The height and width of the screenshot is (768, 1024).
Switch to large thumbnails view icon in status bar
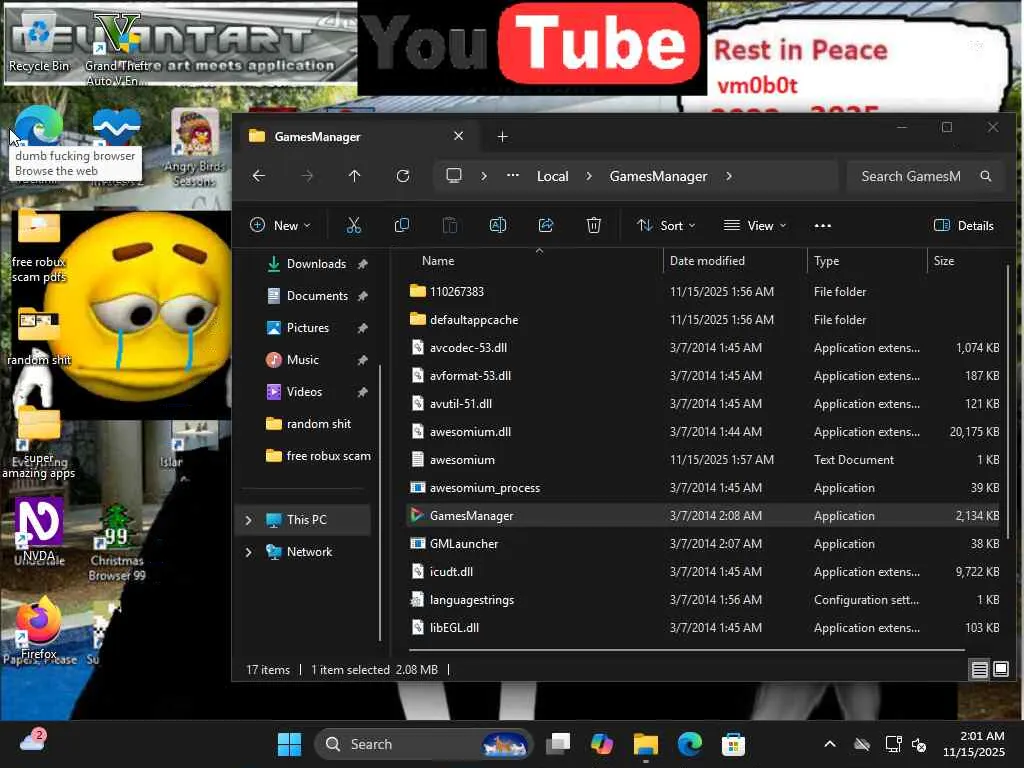(1000, 669)
